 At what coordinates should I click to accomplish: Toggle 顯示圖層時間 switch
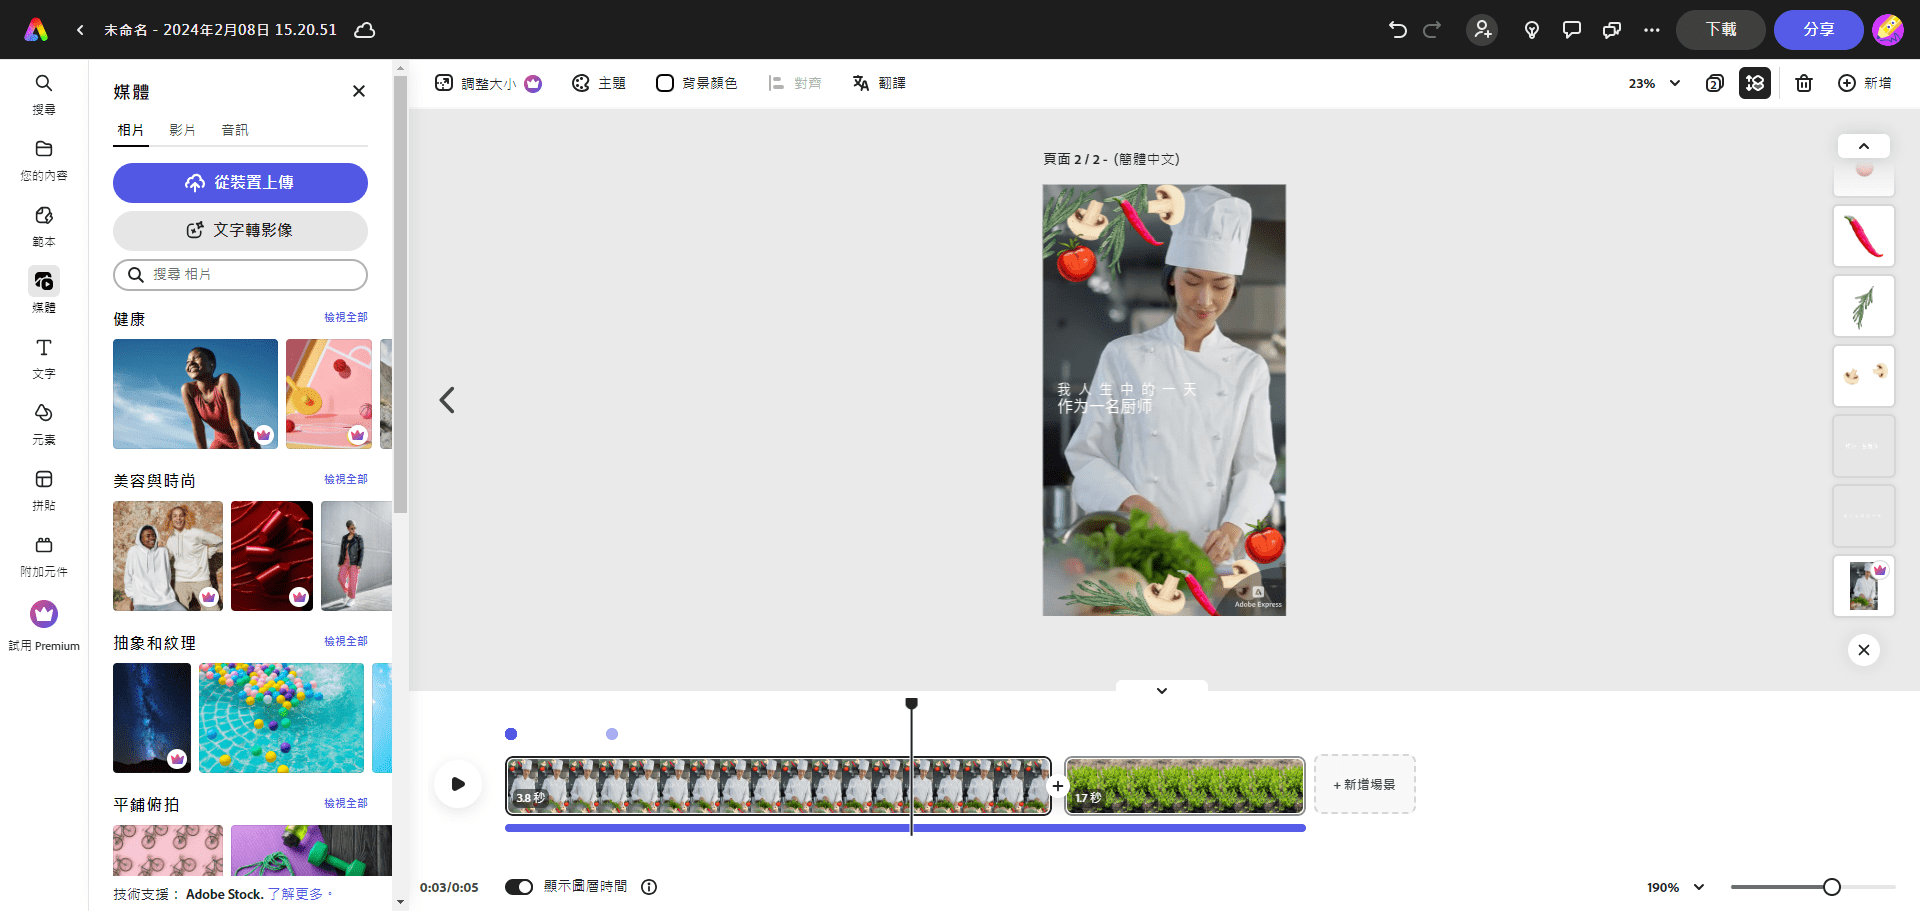[x=519, y=887]
